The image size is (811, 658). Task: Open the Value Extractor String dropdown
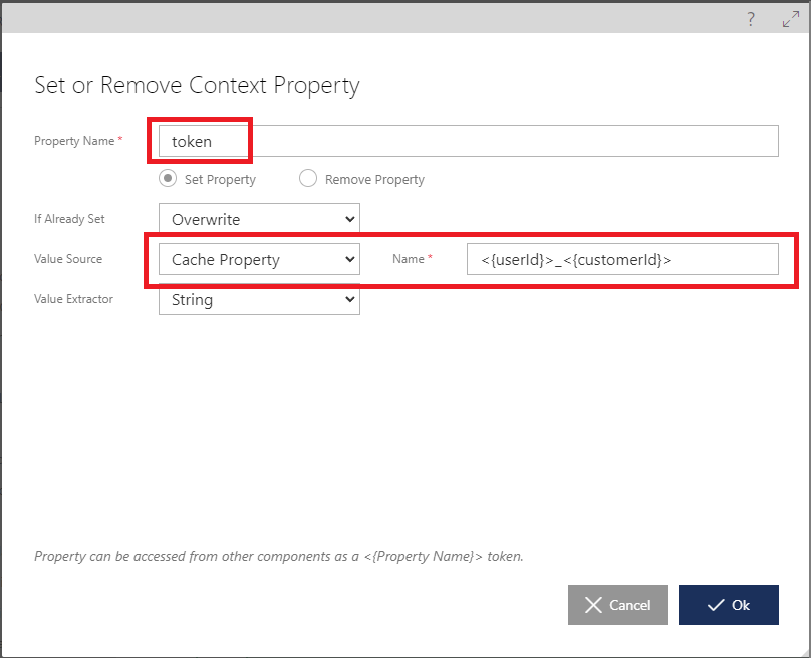259,299
